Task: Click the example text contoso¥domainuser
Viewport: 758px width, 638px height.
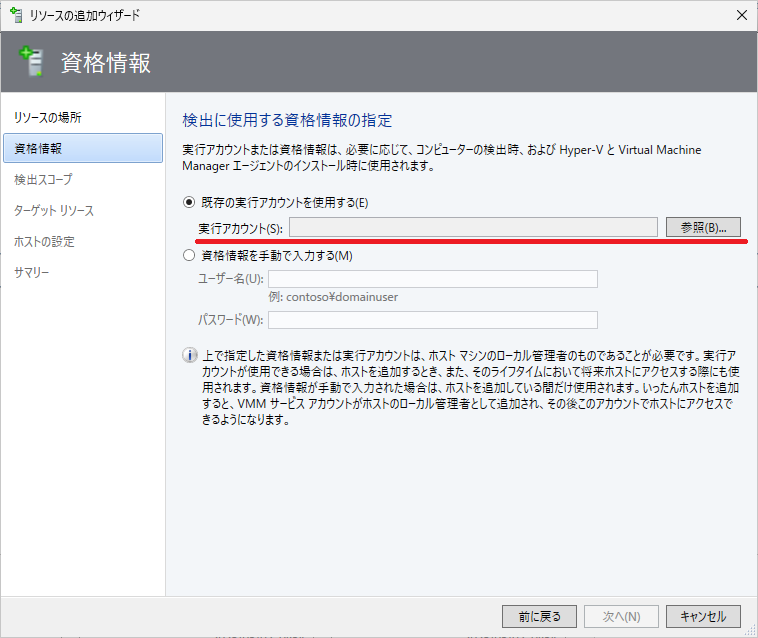Action: (342, 297)
